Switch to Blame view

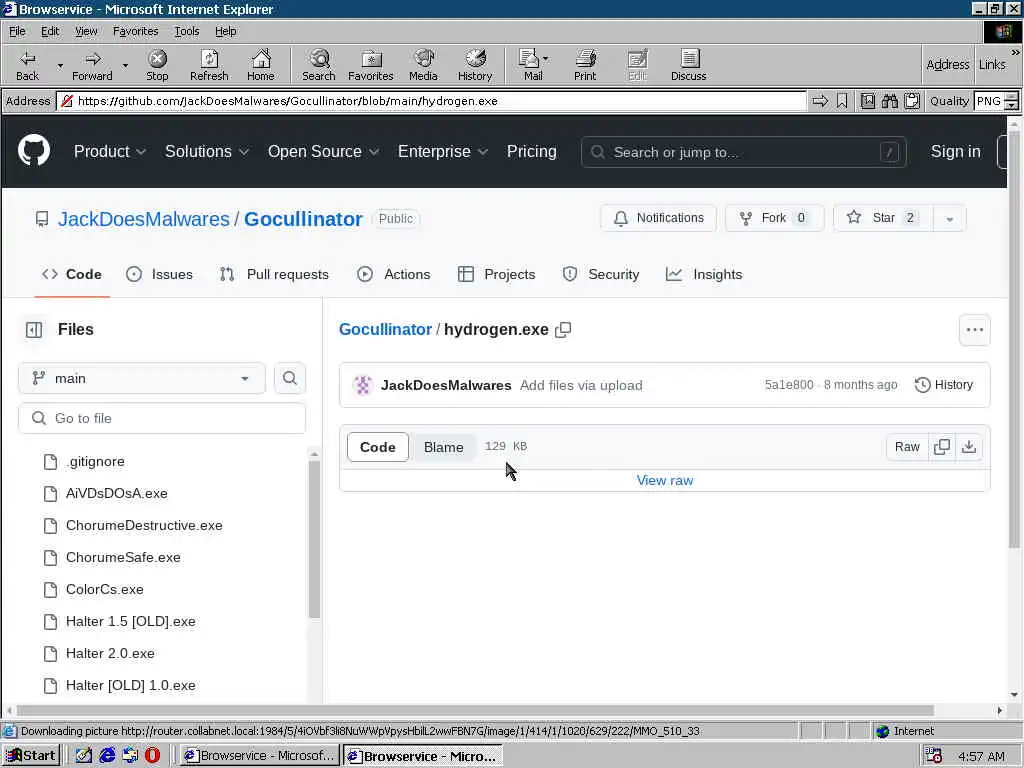[x=443, y=447]
